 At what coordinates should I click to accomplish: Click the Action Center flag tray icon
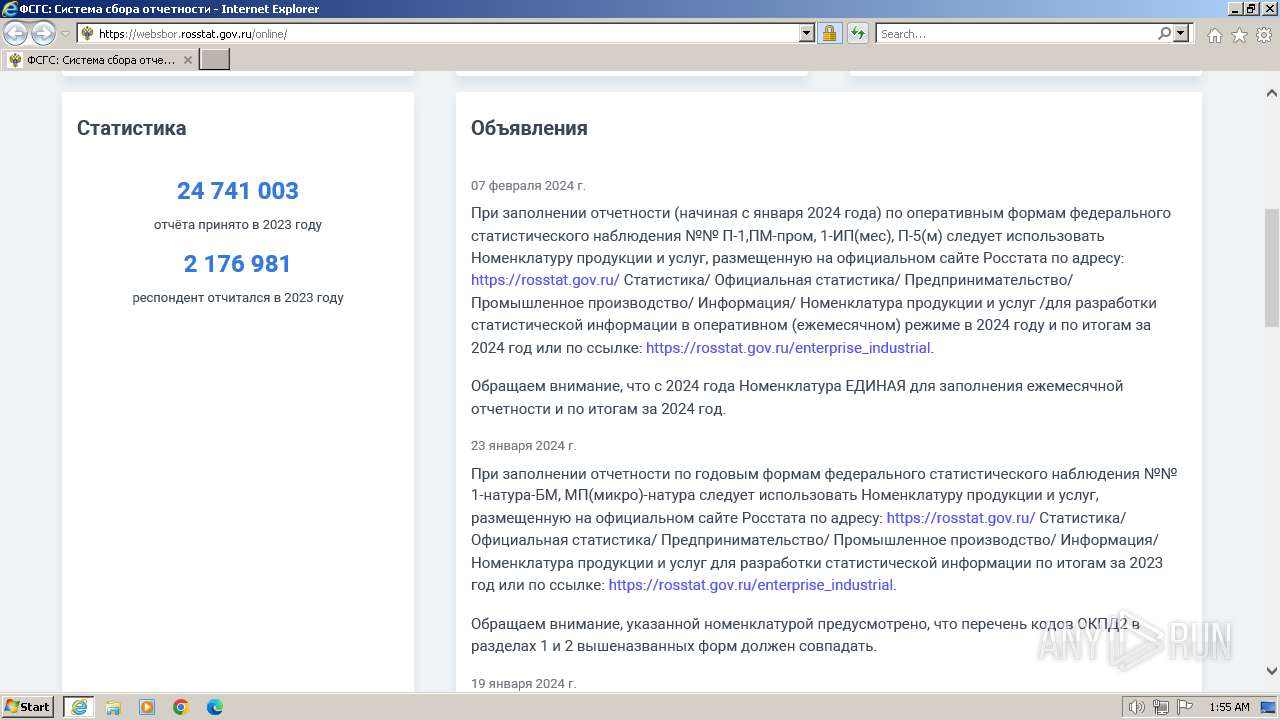click(1185, 707)
